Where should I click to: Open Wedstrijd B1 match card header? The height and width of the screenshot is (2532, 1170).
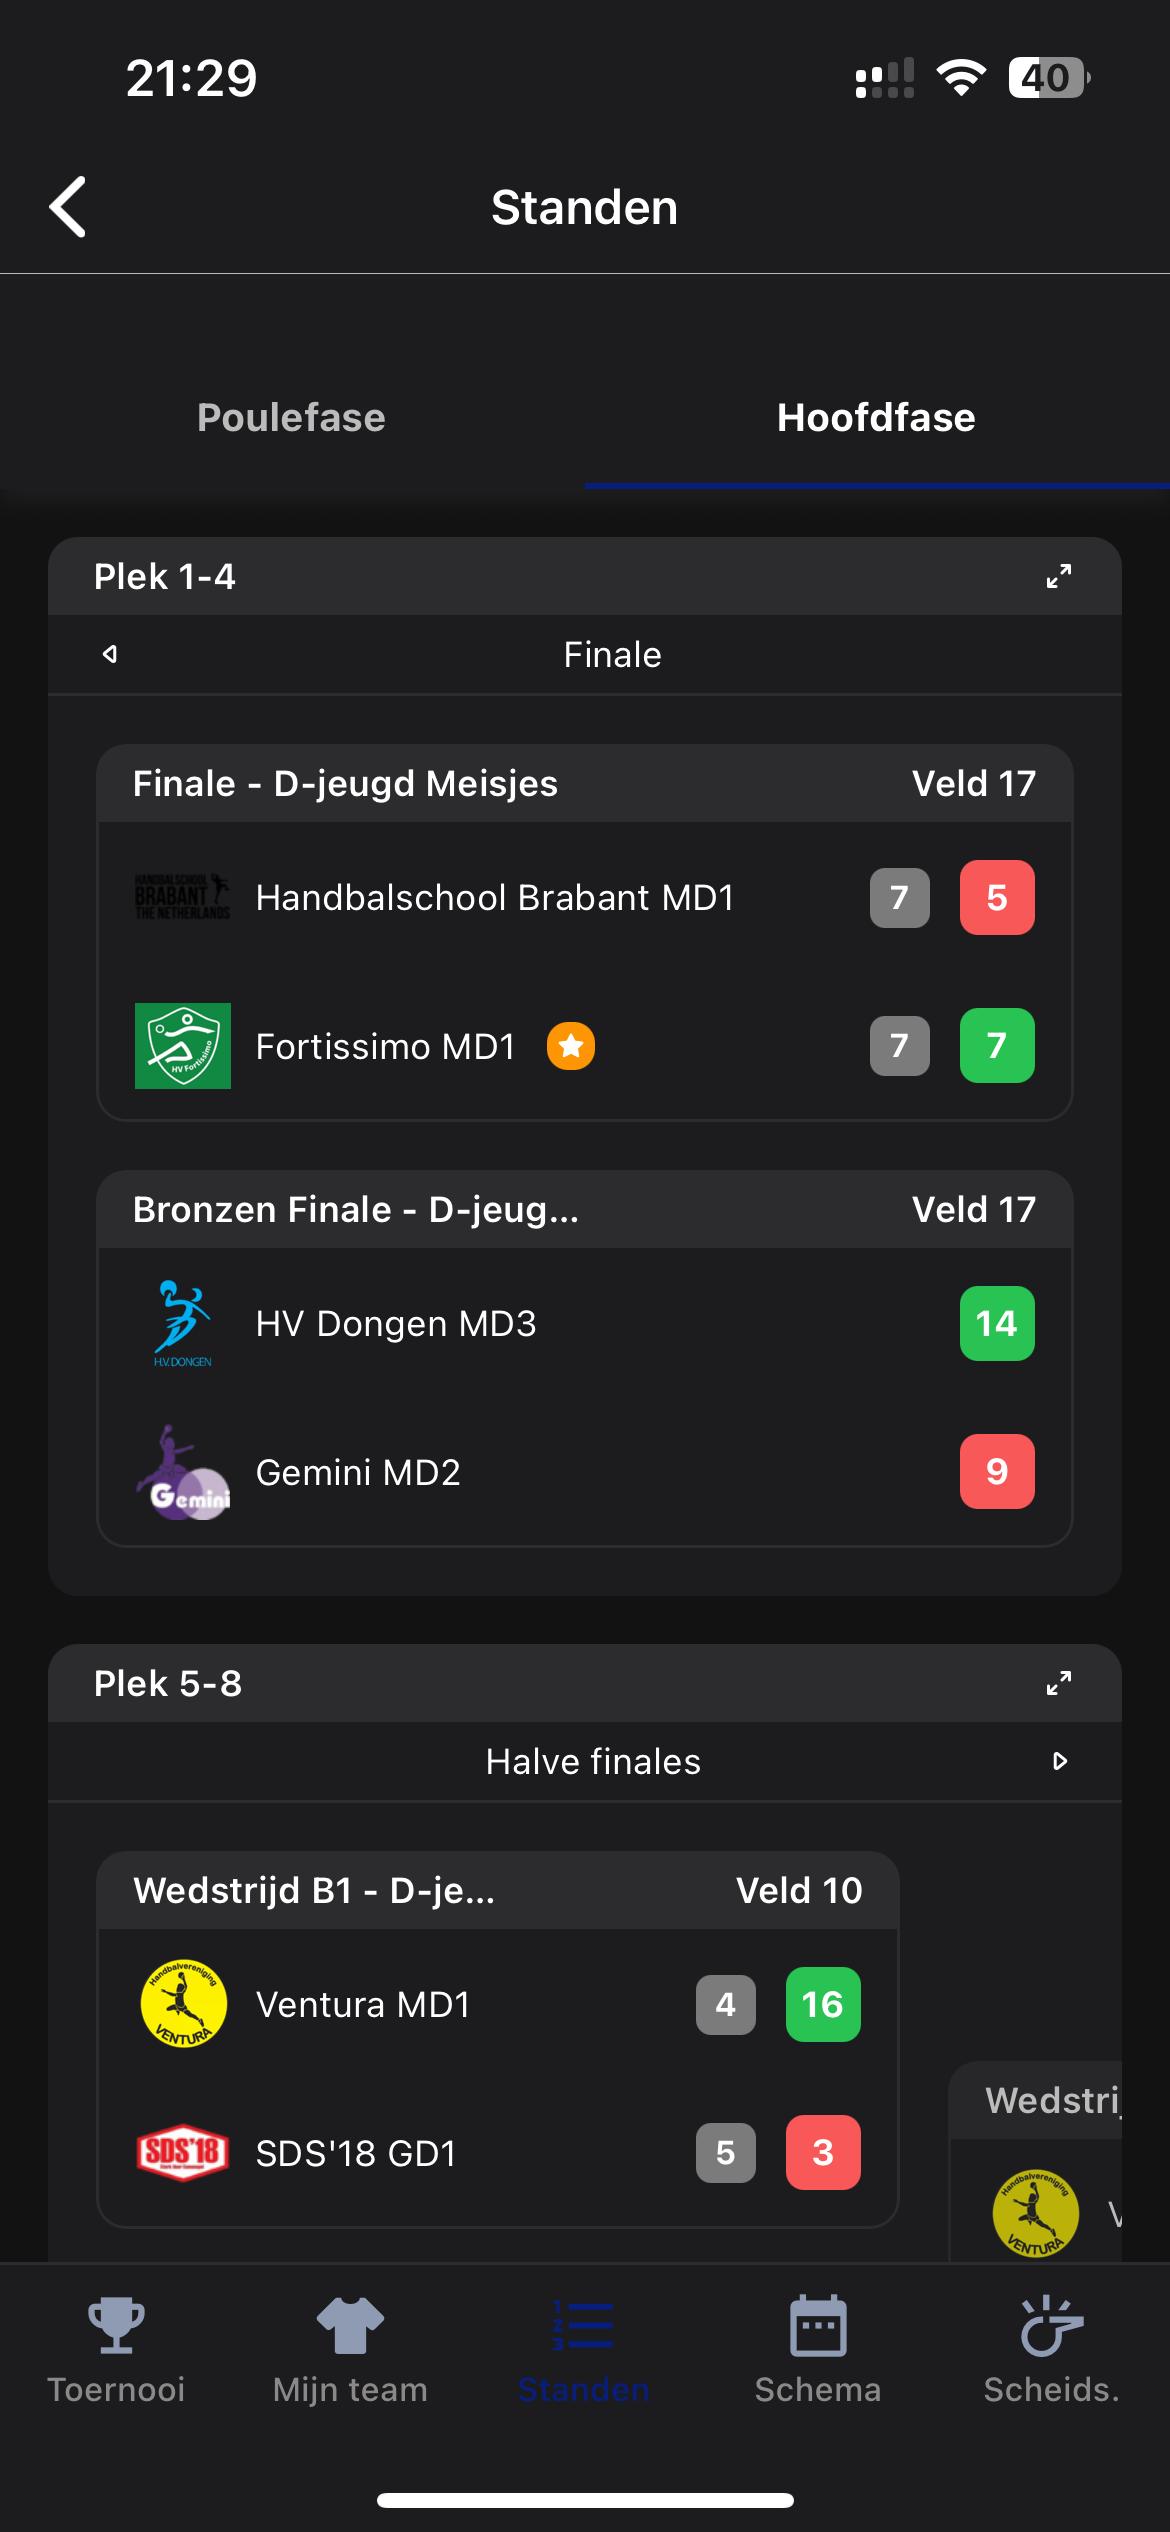tap(498, 1890)
